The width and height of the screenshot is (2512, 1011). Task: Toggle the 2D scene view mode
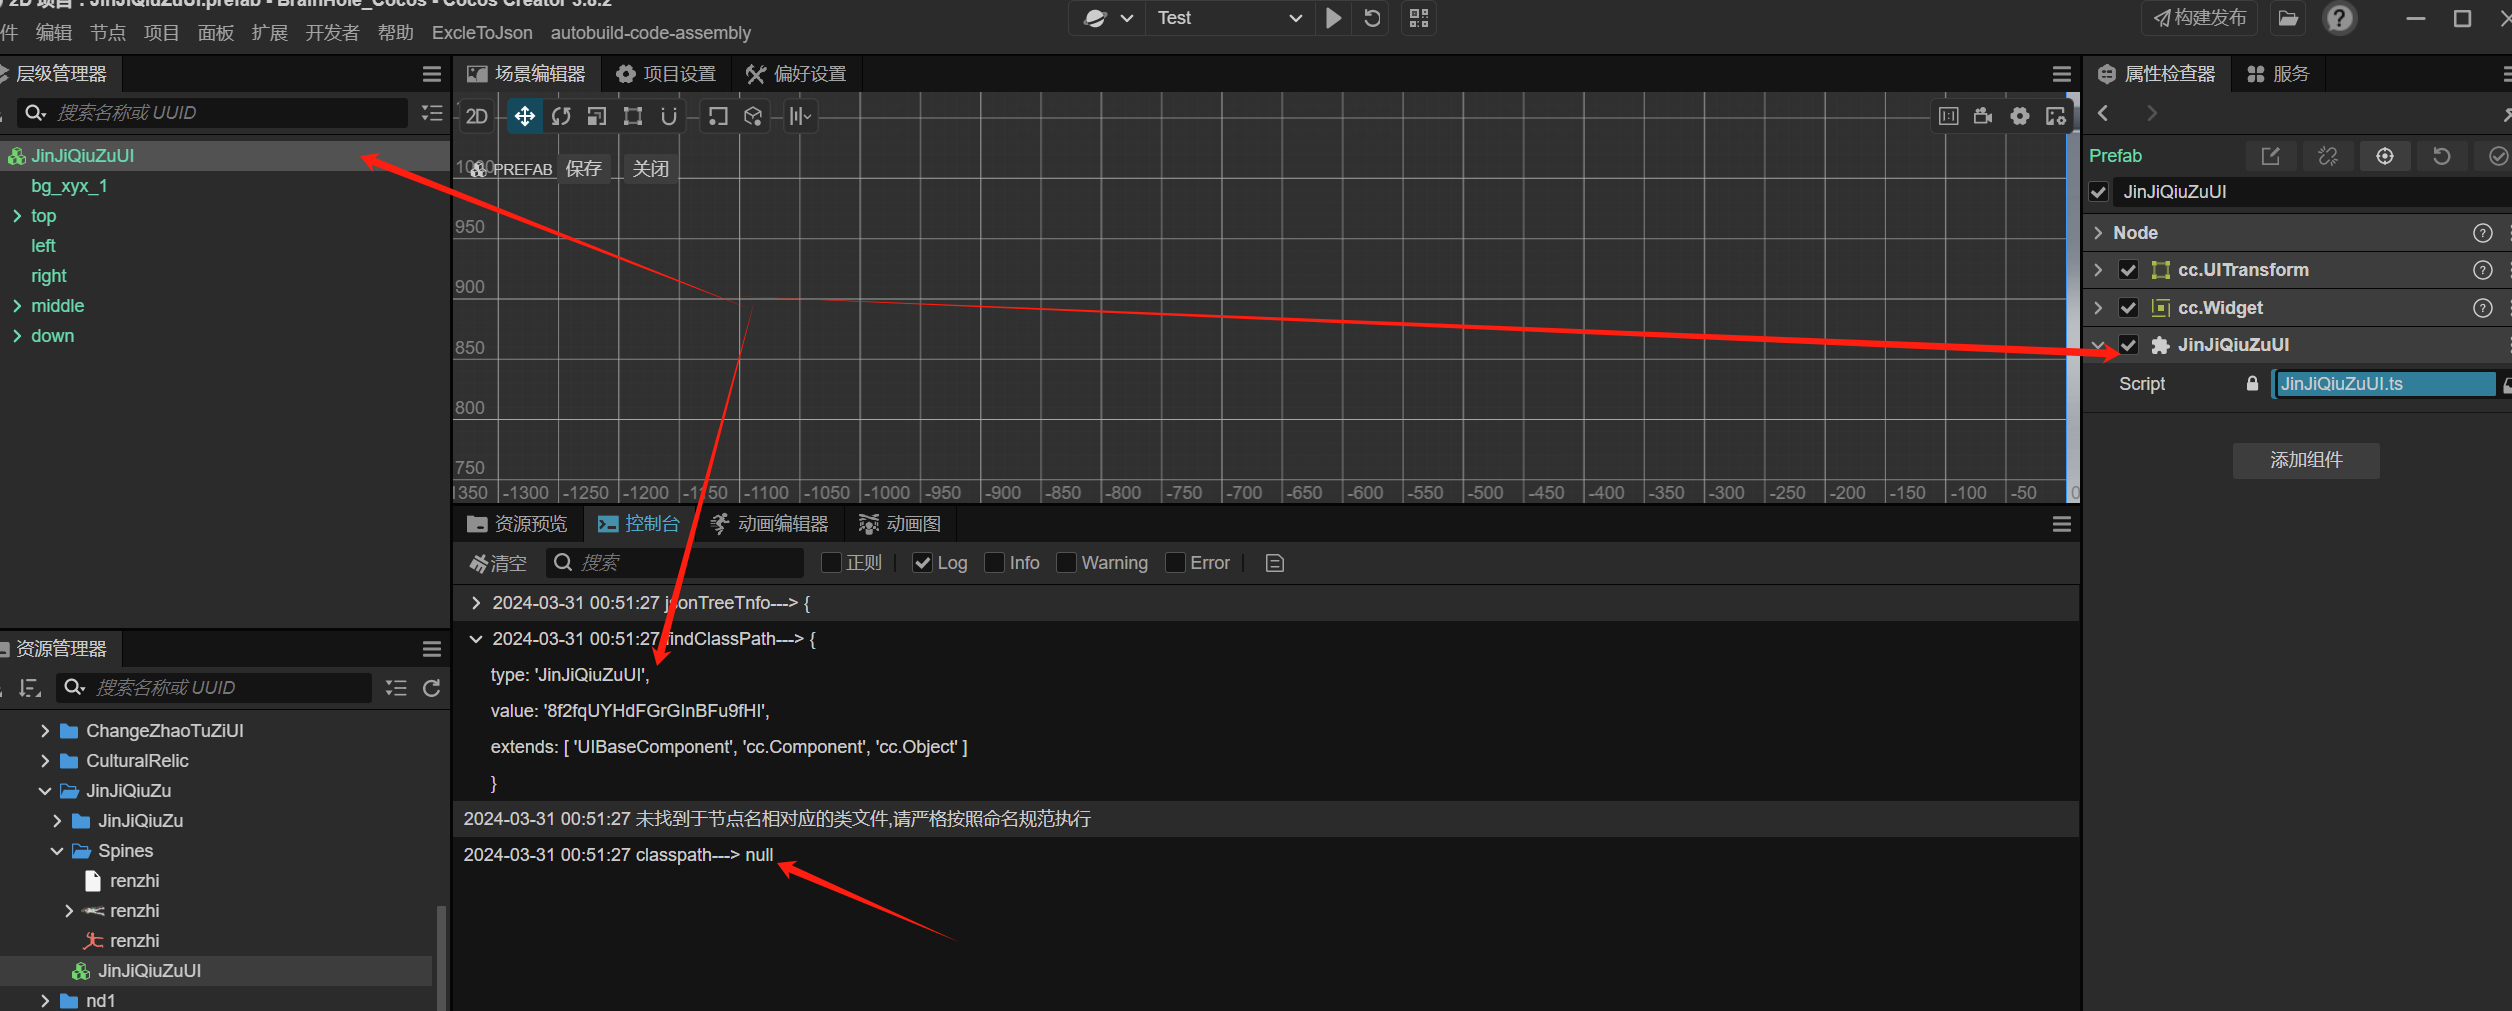tap(477, 116)
